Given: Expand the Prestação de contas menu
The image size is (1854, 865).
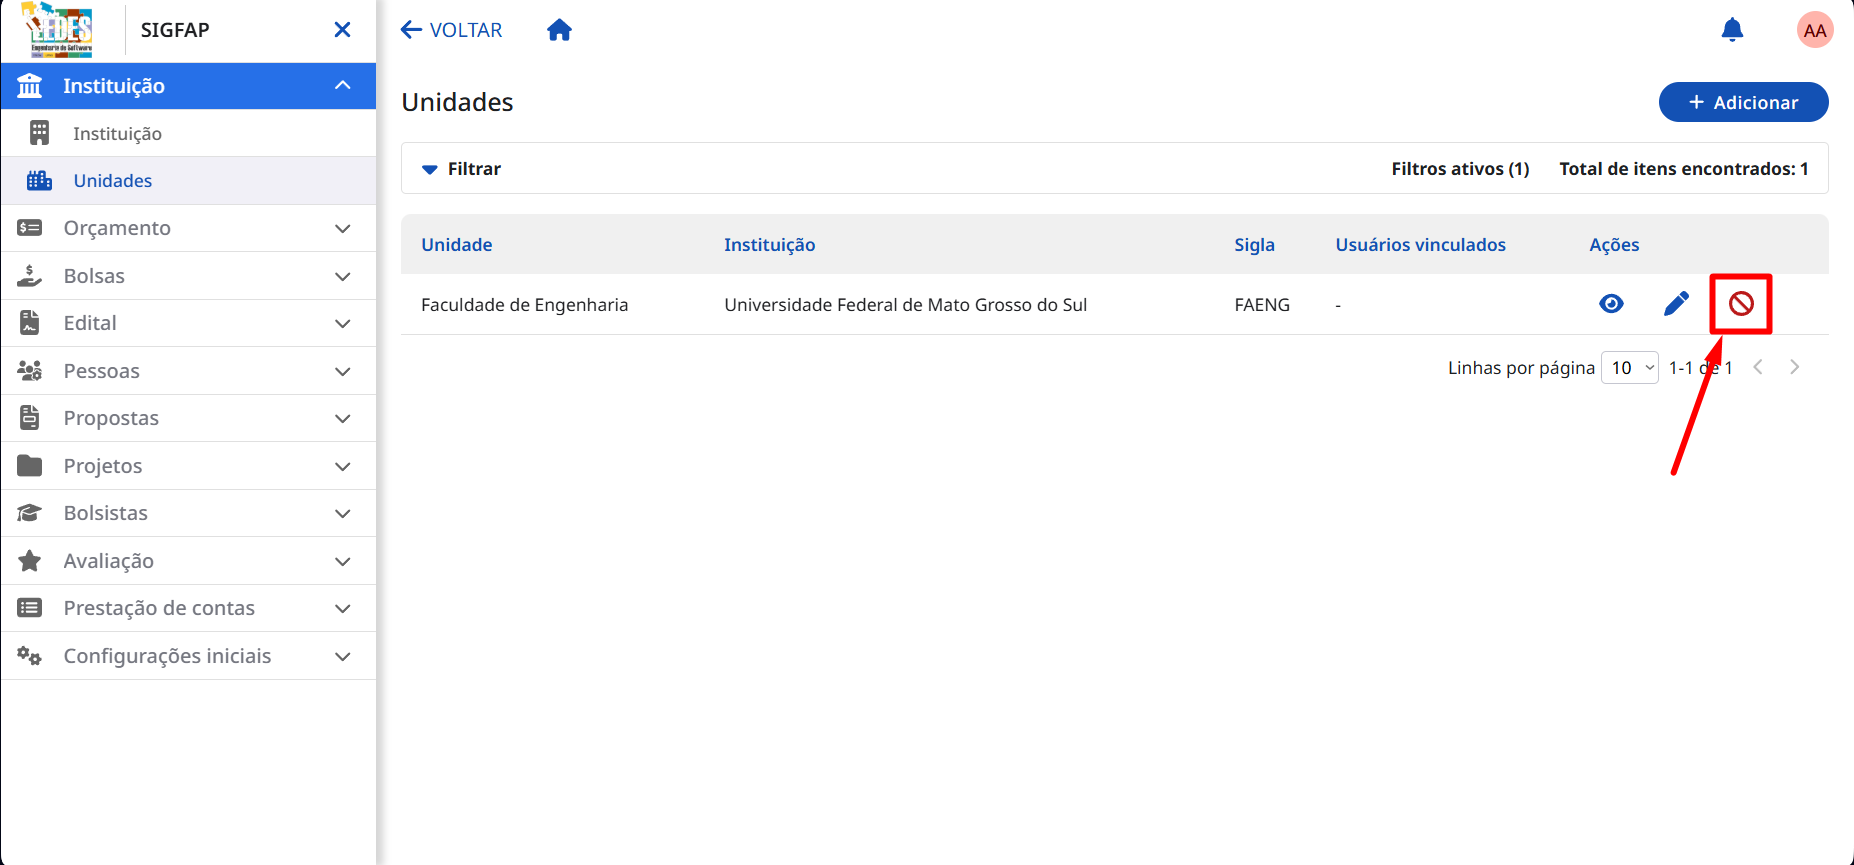Looking at the screenshot, I should 188,608.
